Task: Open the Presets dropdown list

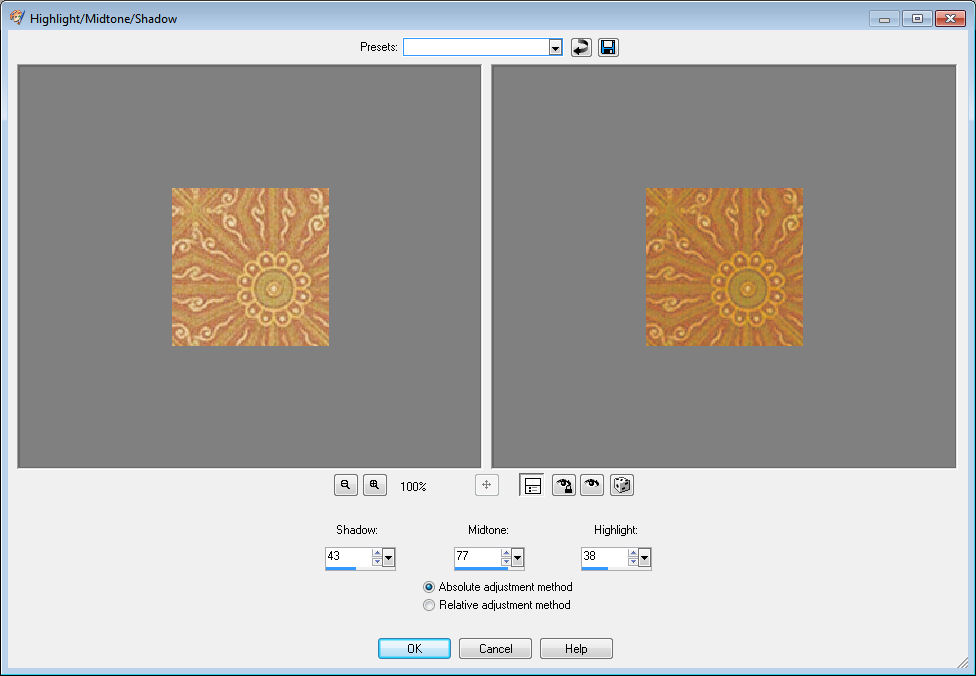Action: click(x=555, y=47)
